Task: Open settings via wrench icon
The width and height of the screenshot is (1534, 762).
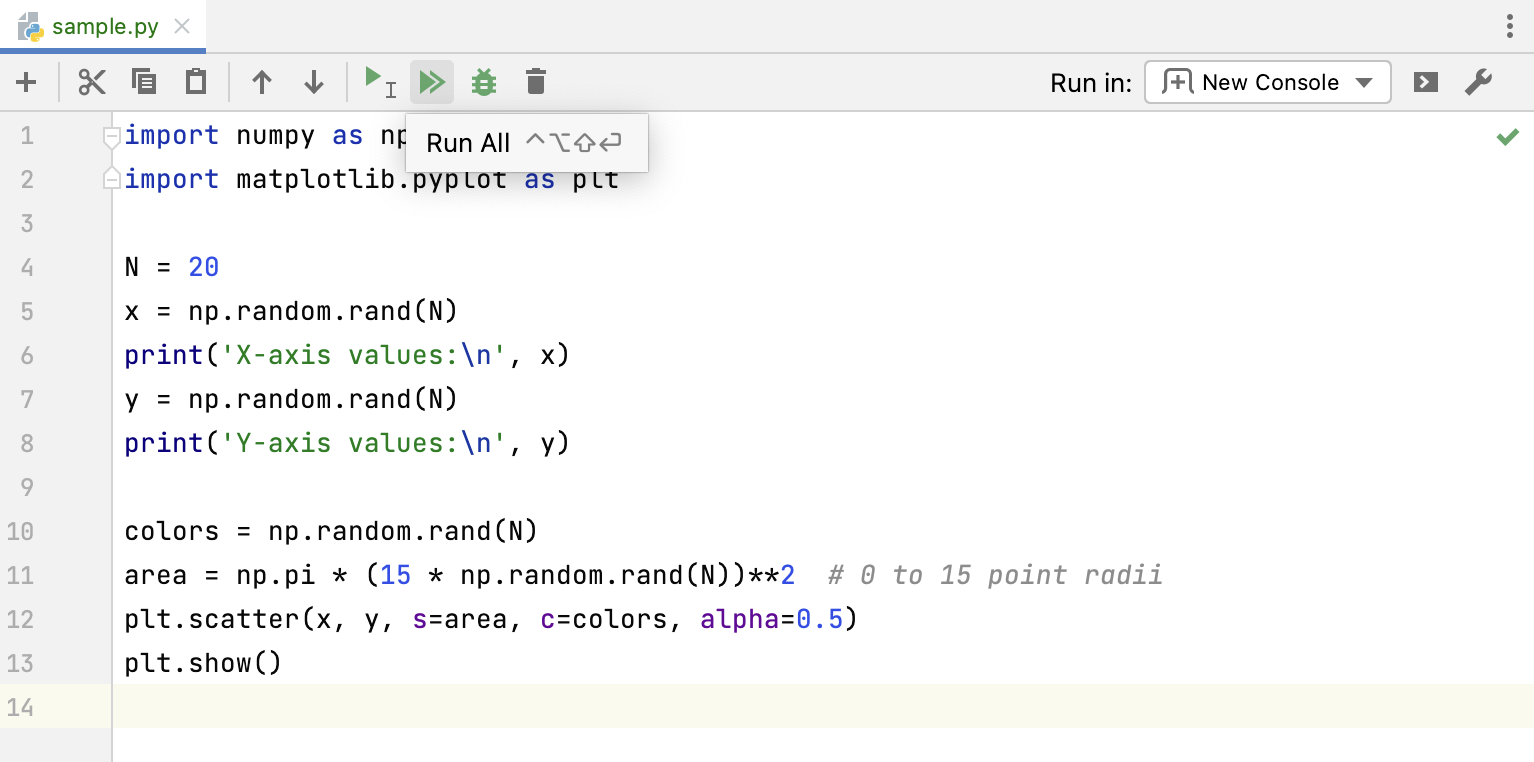Action: click(x=1478, y=82)
